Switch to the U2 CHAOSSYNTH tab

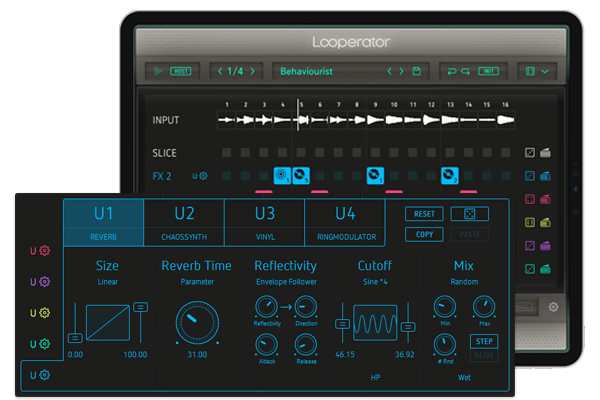[184, 222]
